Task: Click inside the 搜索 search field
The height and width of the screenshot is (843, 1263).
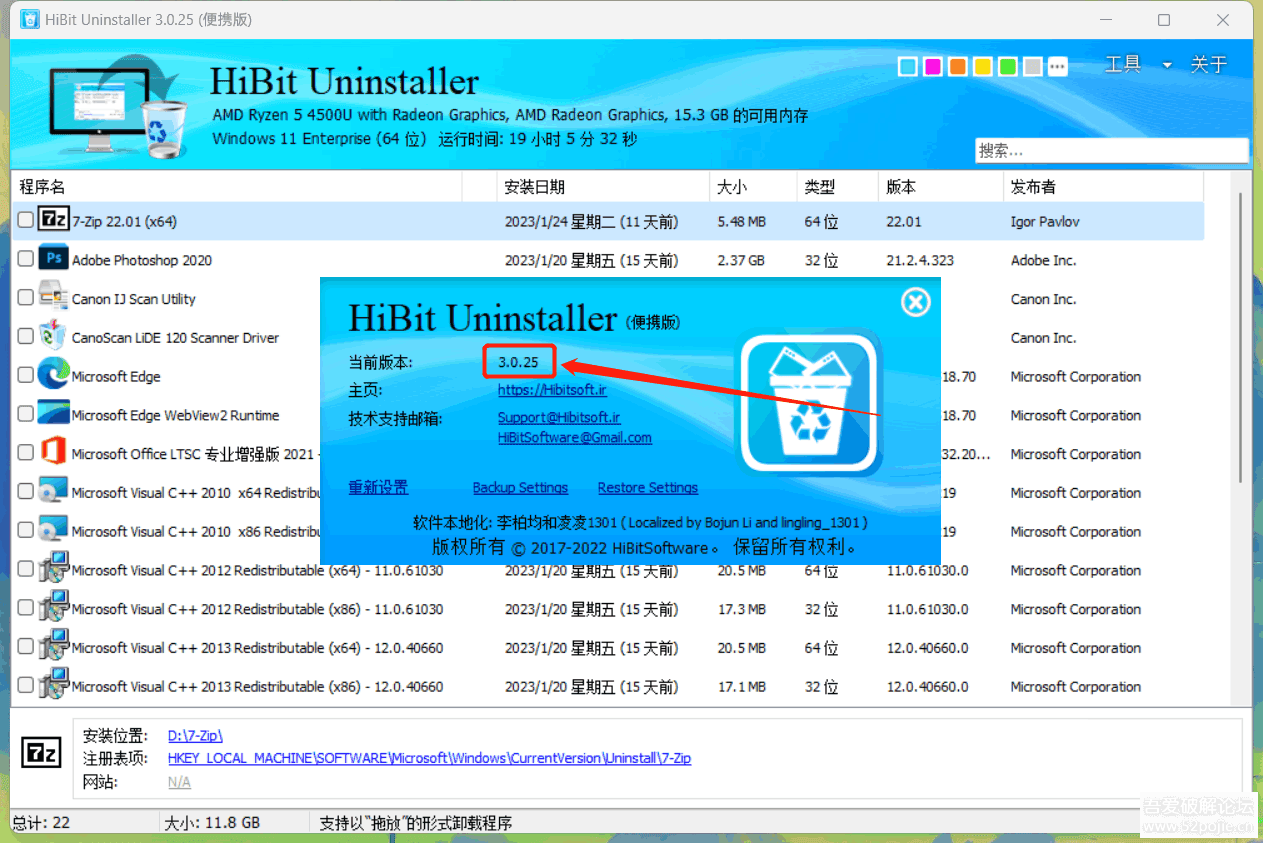Action: point(1110,150)
